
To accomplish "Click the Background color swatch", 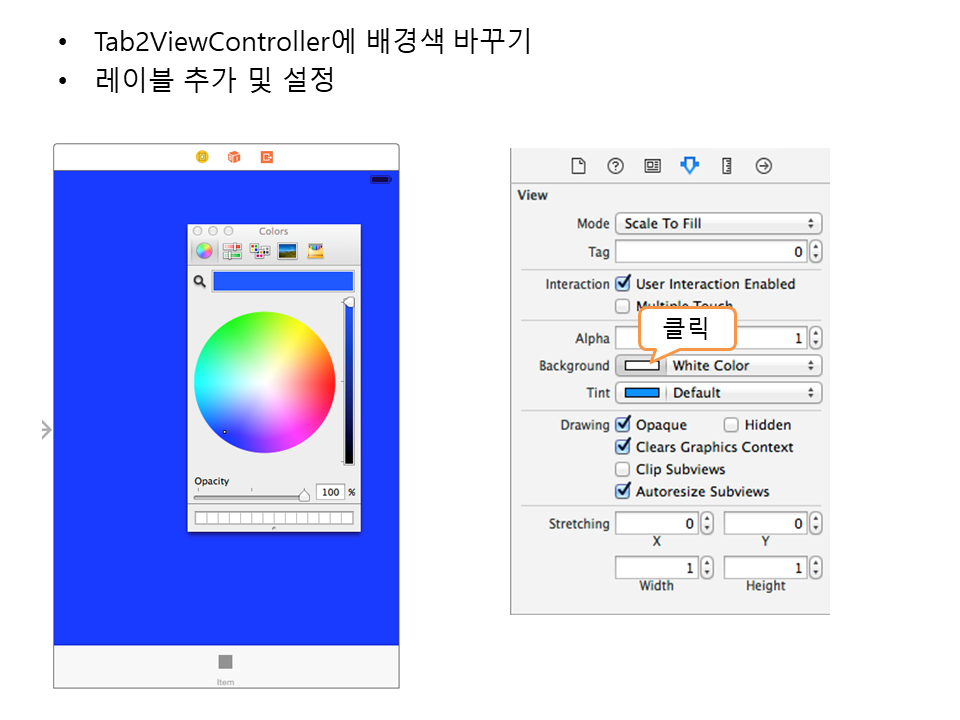I will [x=641, y=366].
